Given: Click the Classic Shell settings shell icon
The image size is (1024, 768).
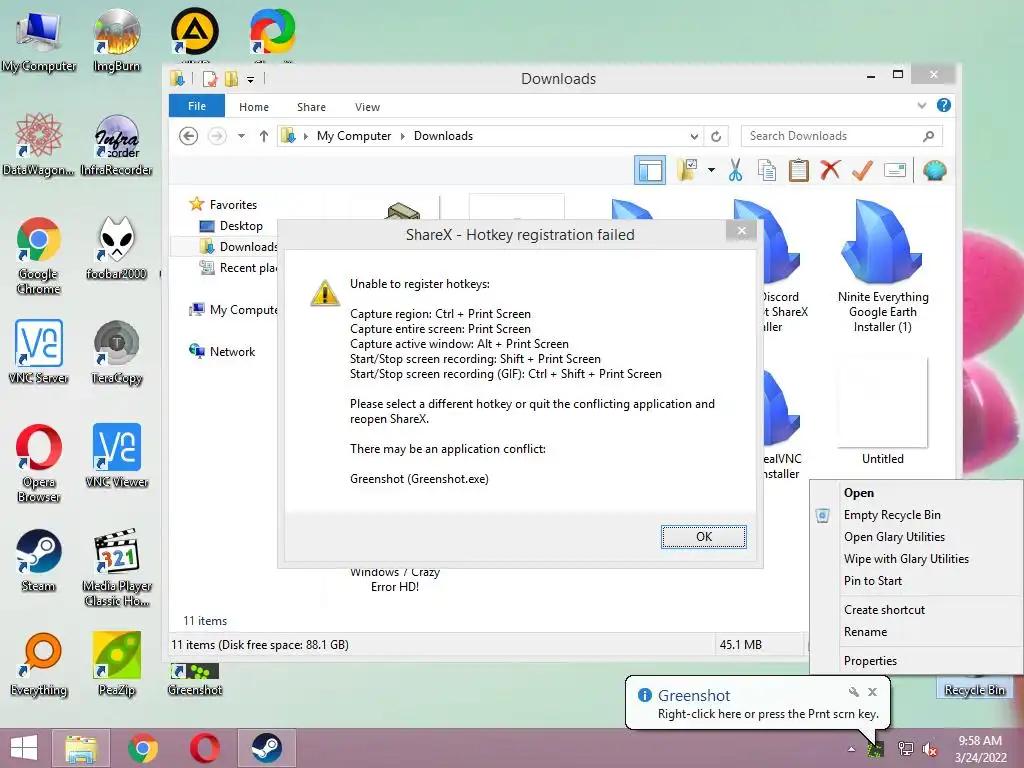Looking at the screenshot, I should [935, 170].
